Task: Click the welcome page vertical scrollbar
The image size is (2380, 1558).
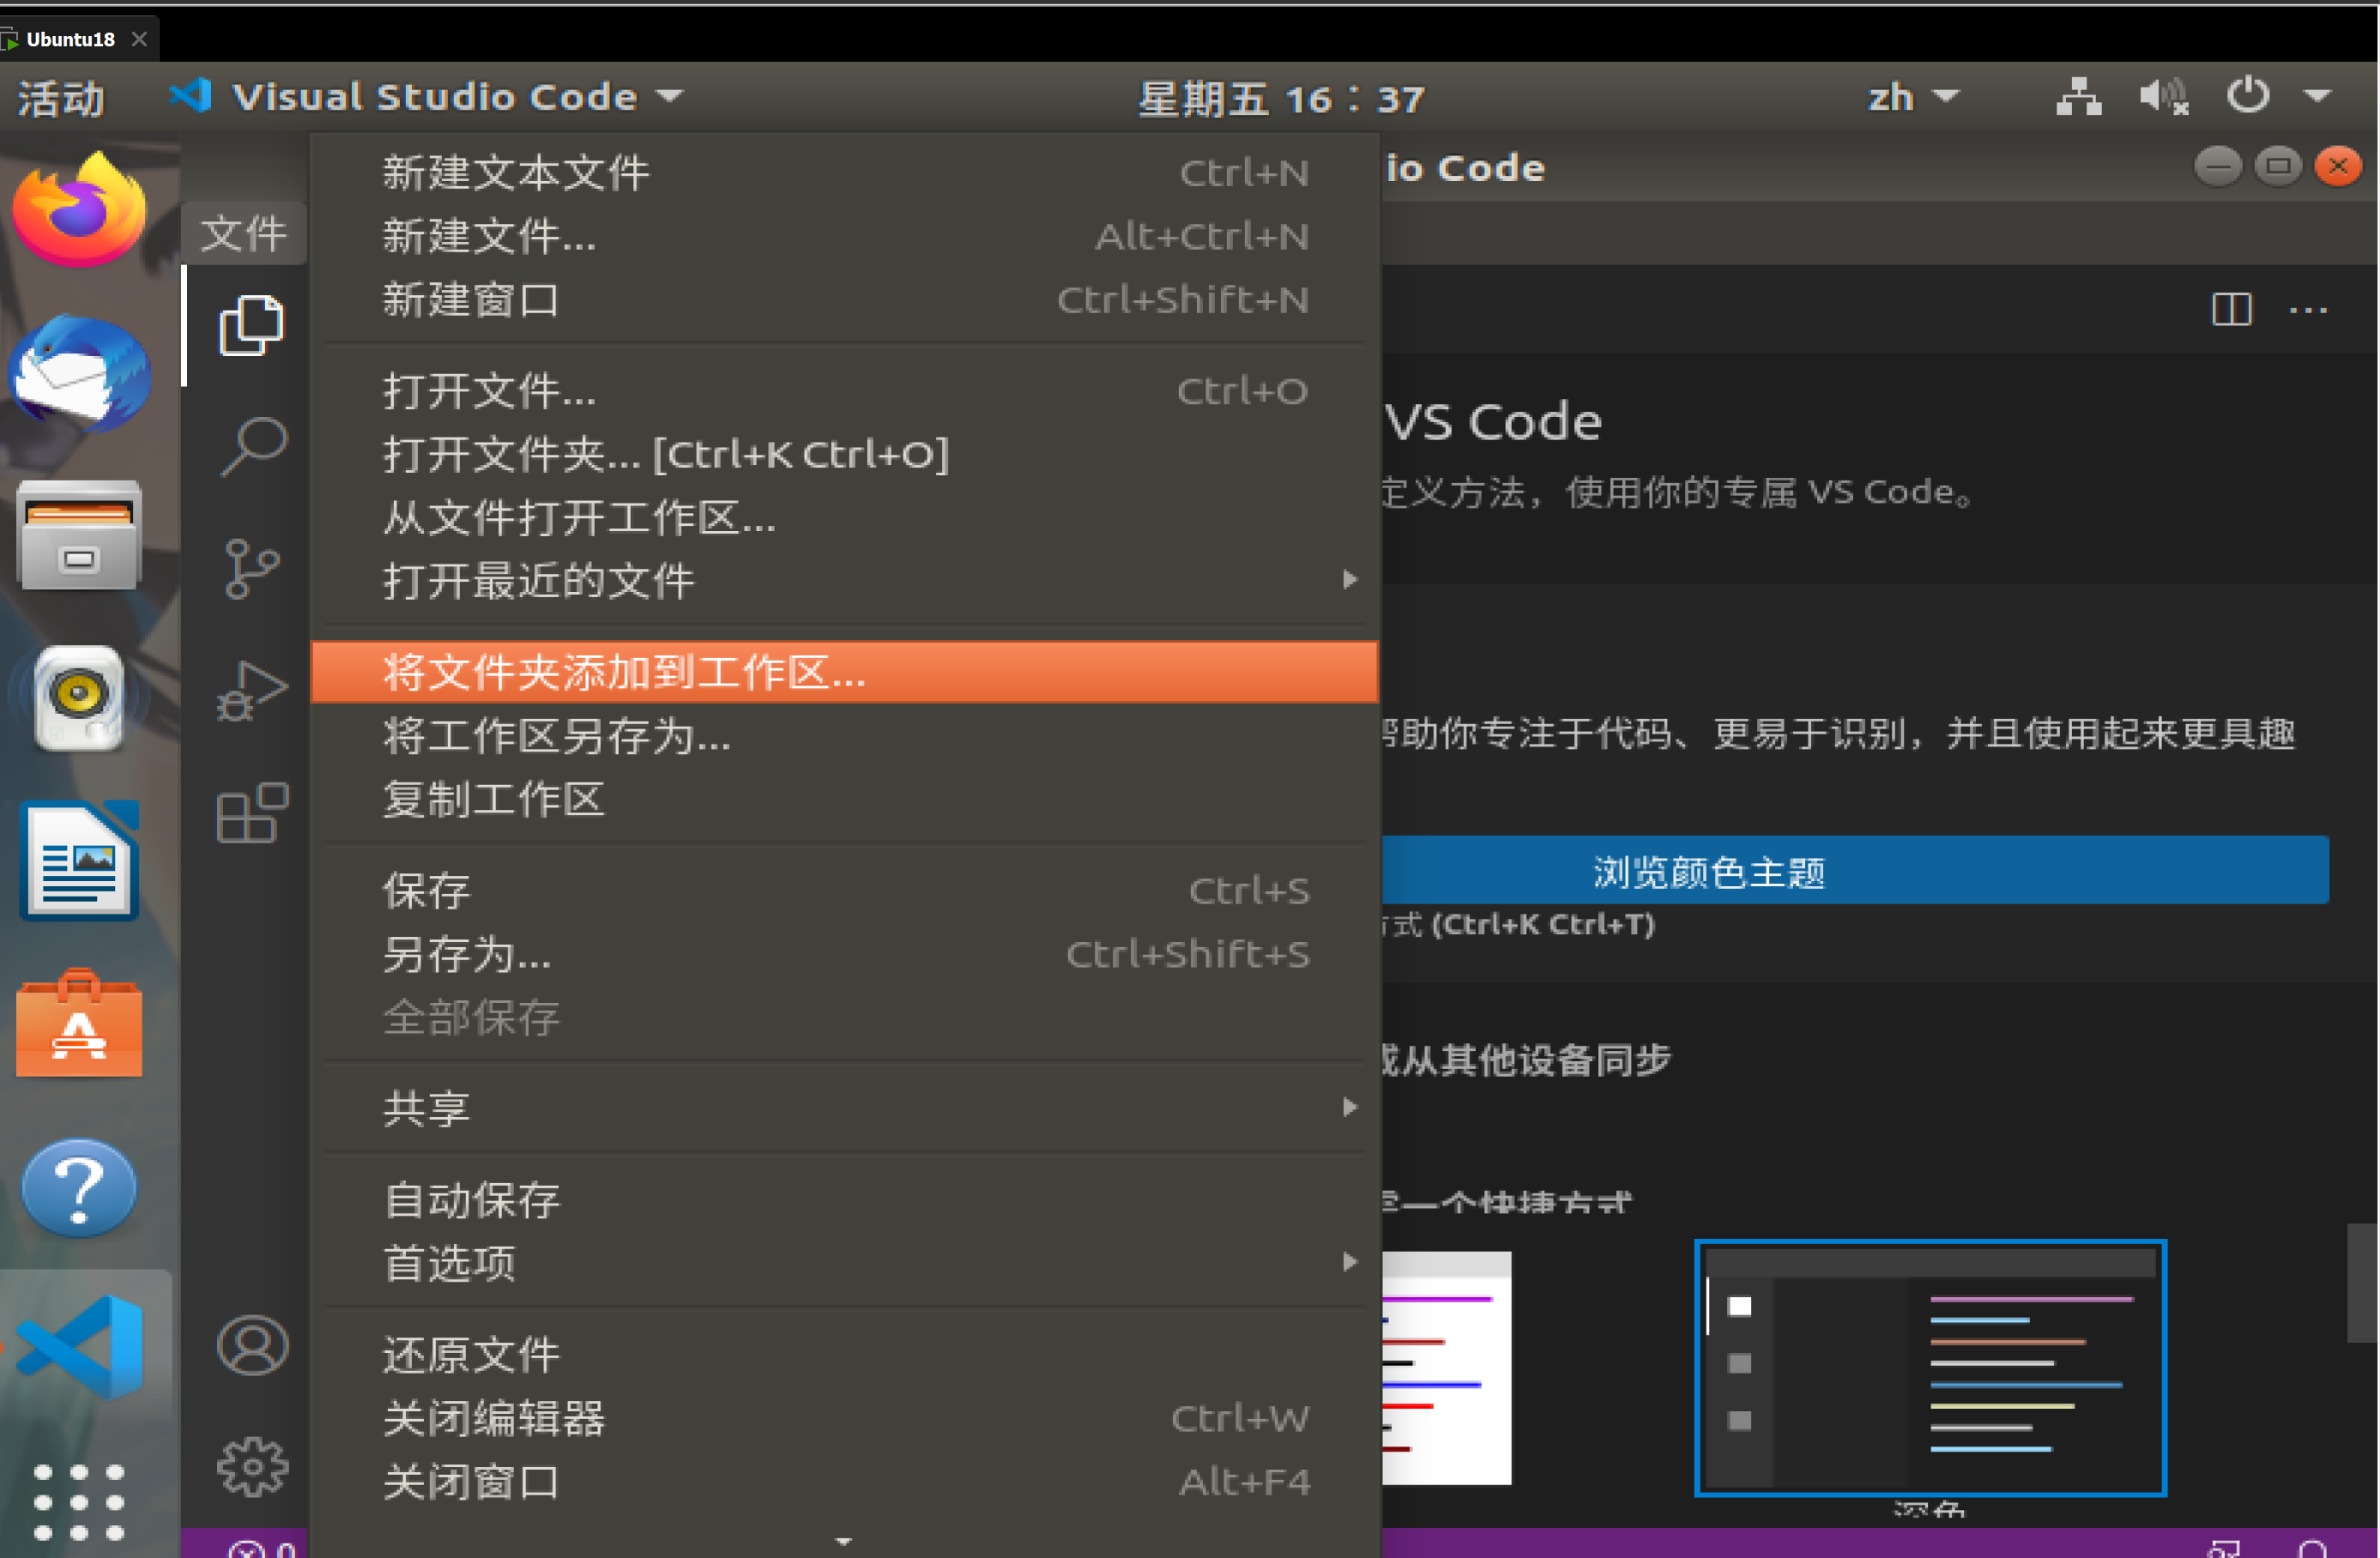Action: 2362,1282
